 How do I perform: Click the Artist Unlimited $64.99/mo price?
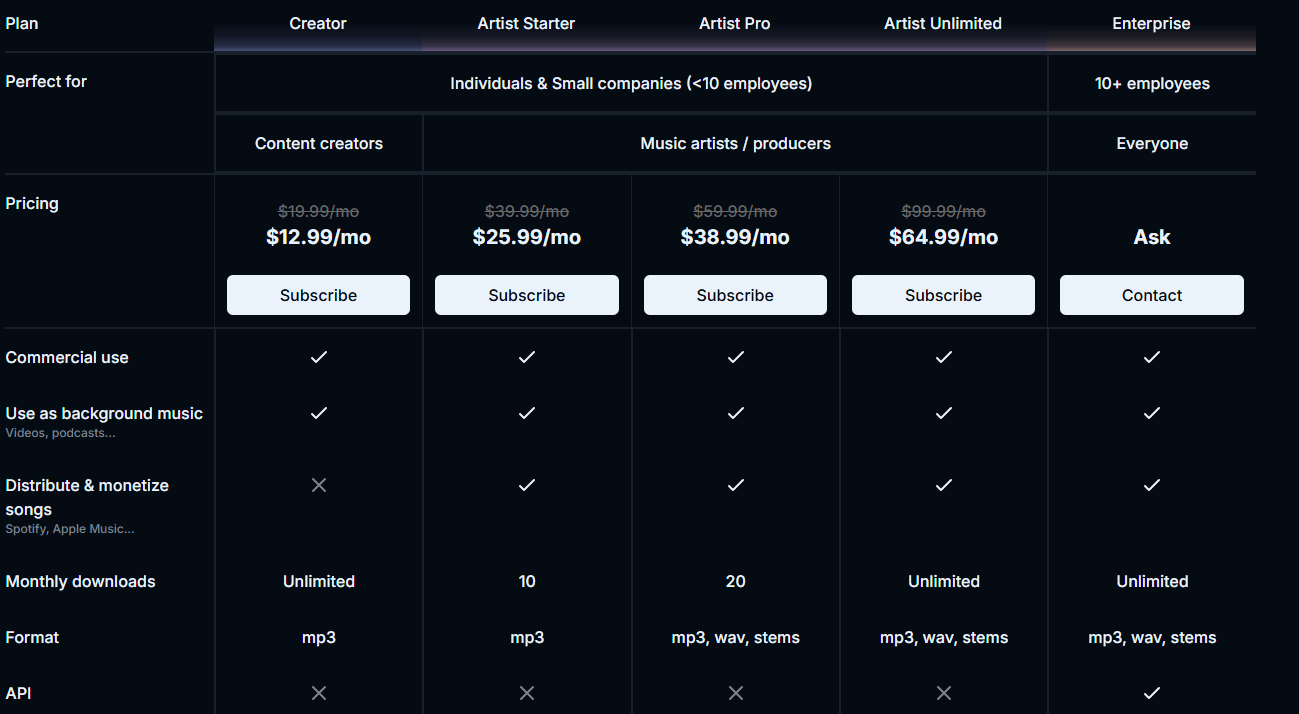[x=943, y=237]
